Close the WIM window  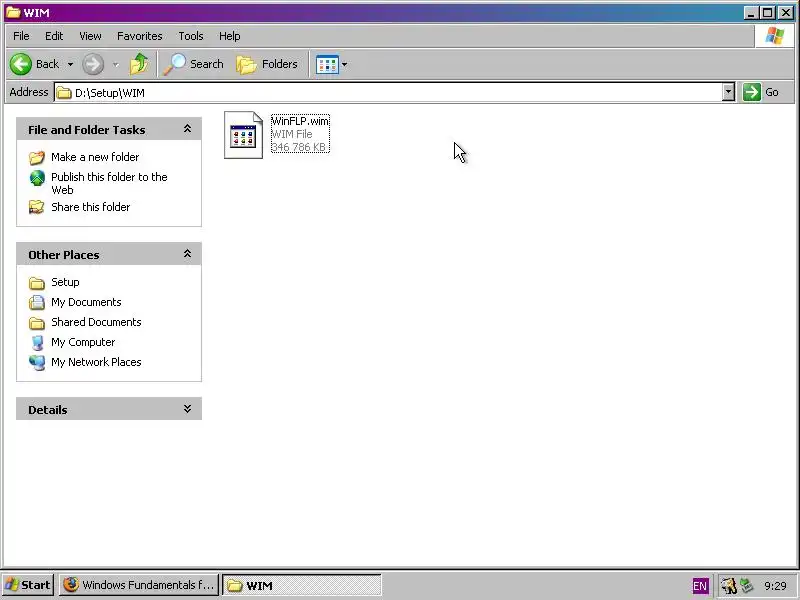[x=786, y=12]
